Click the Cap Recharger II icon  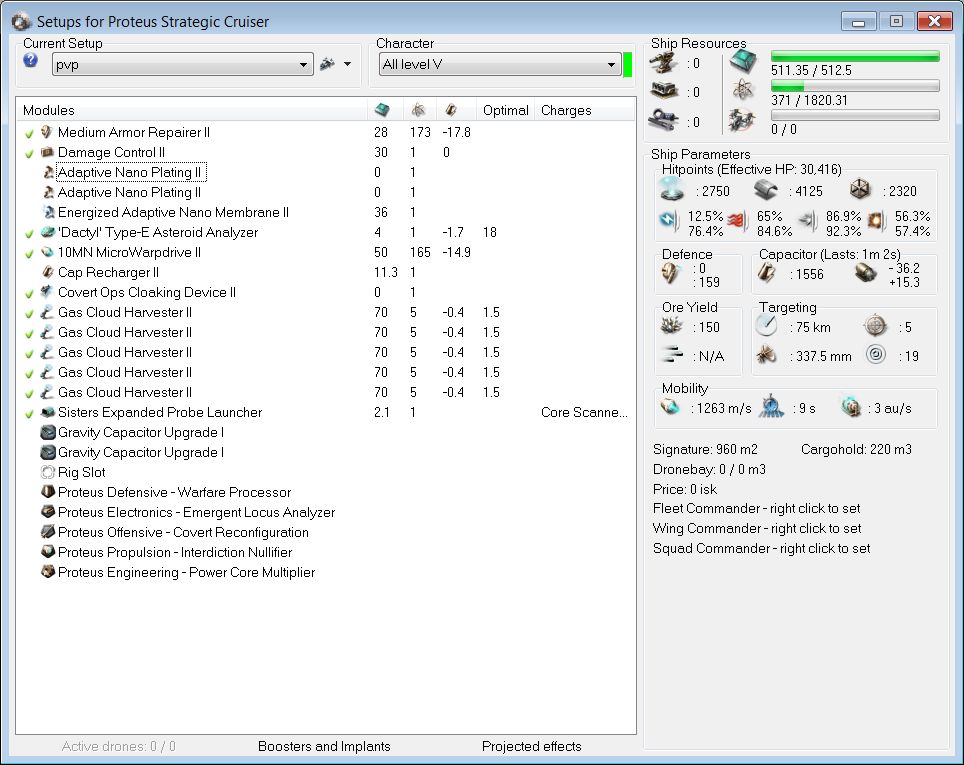coord(47,272)
